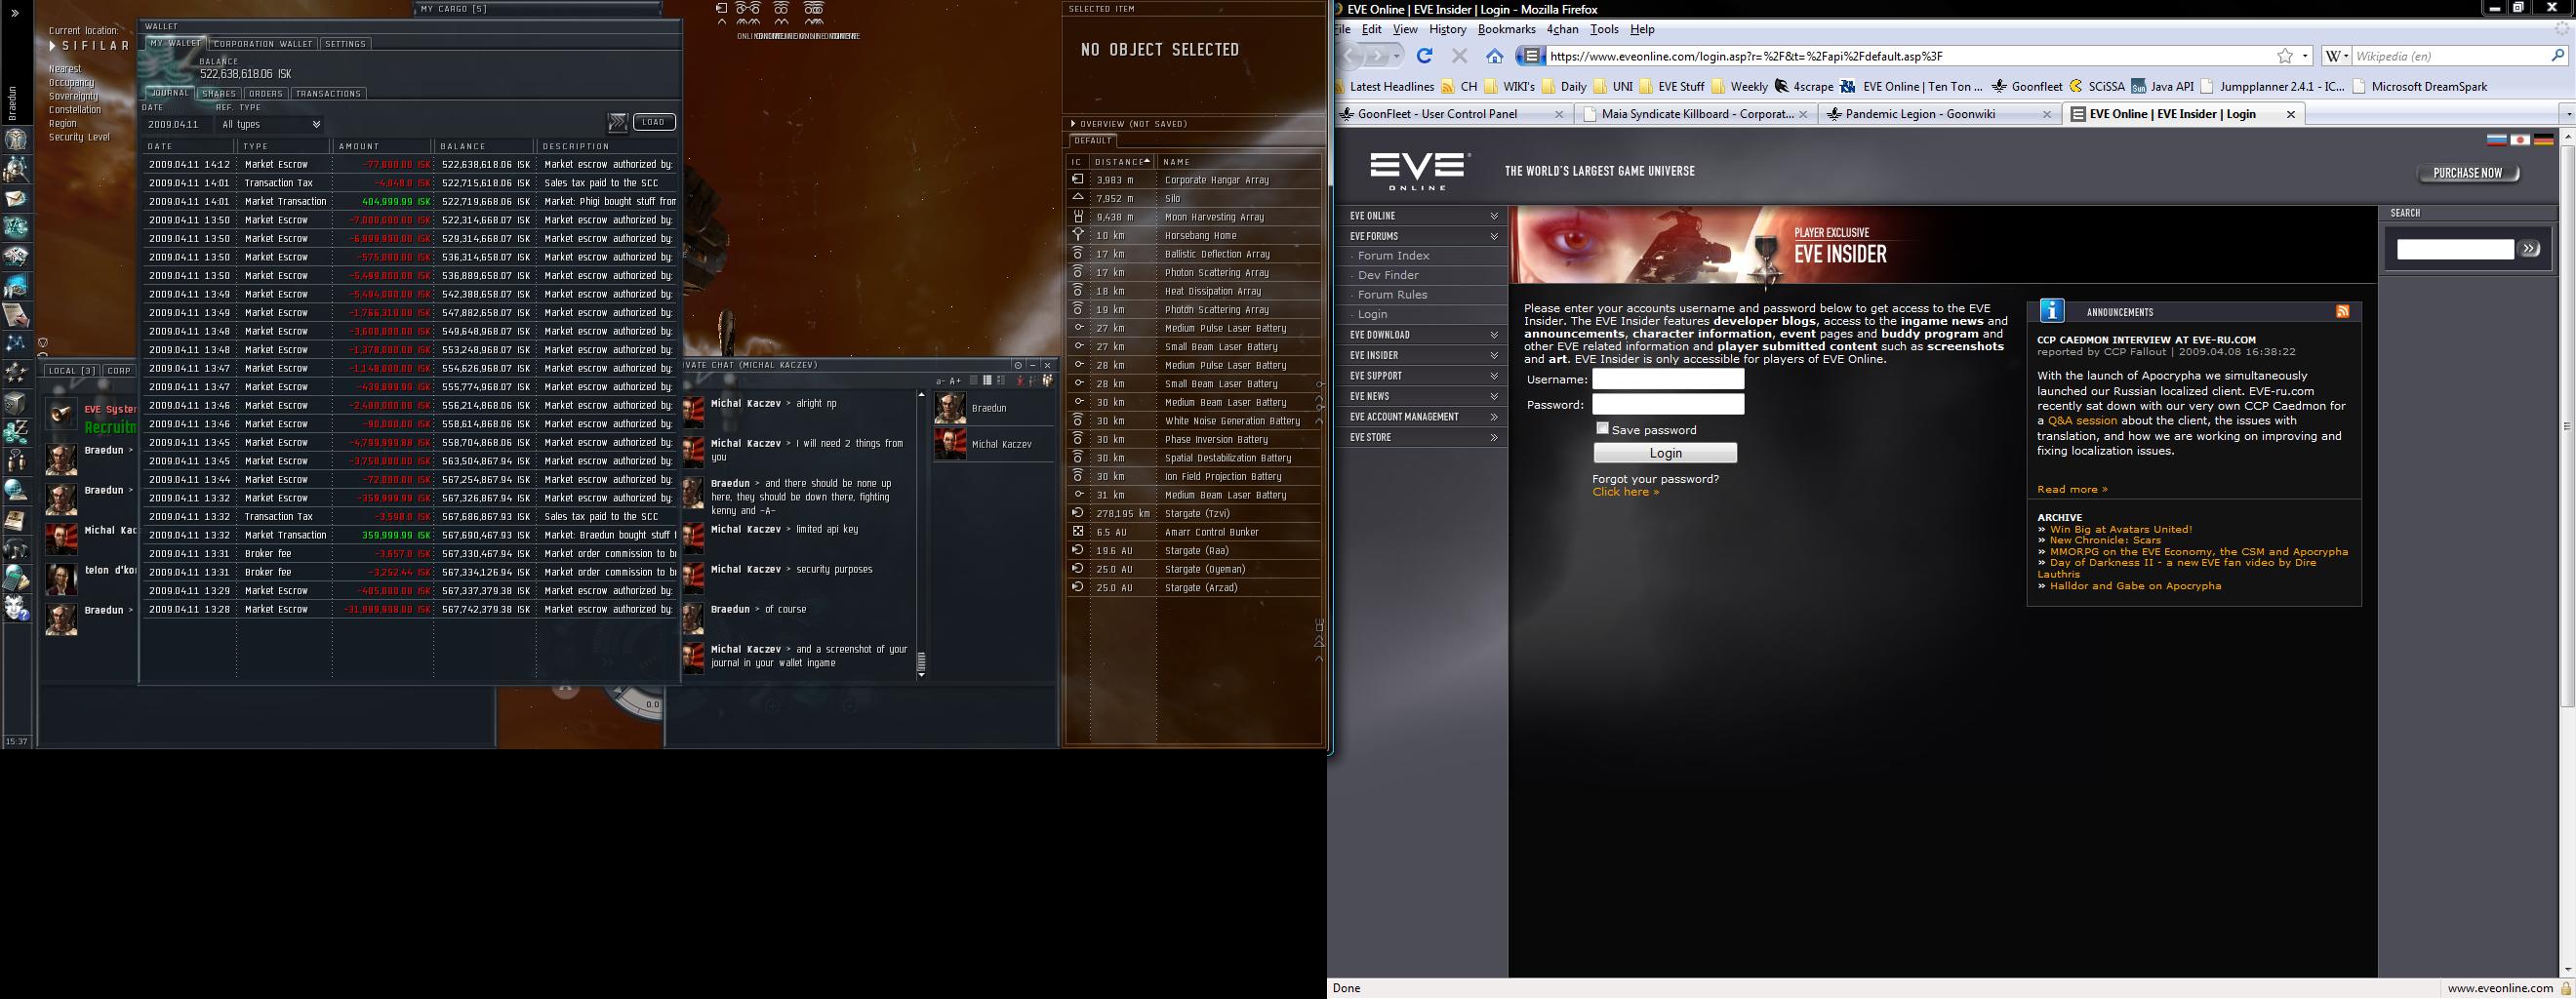Click the arrow icon beside the Load button

618,122
